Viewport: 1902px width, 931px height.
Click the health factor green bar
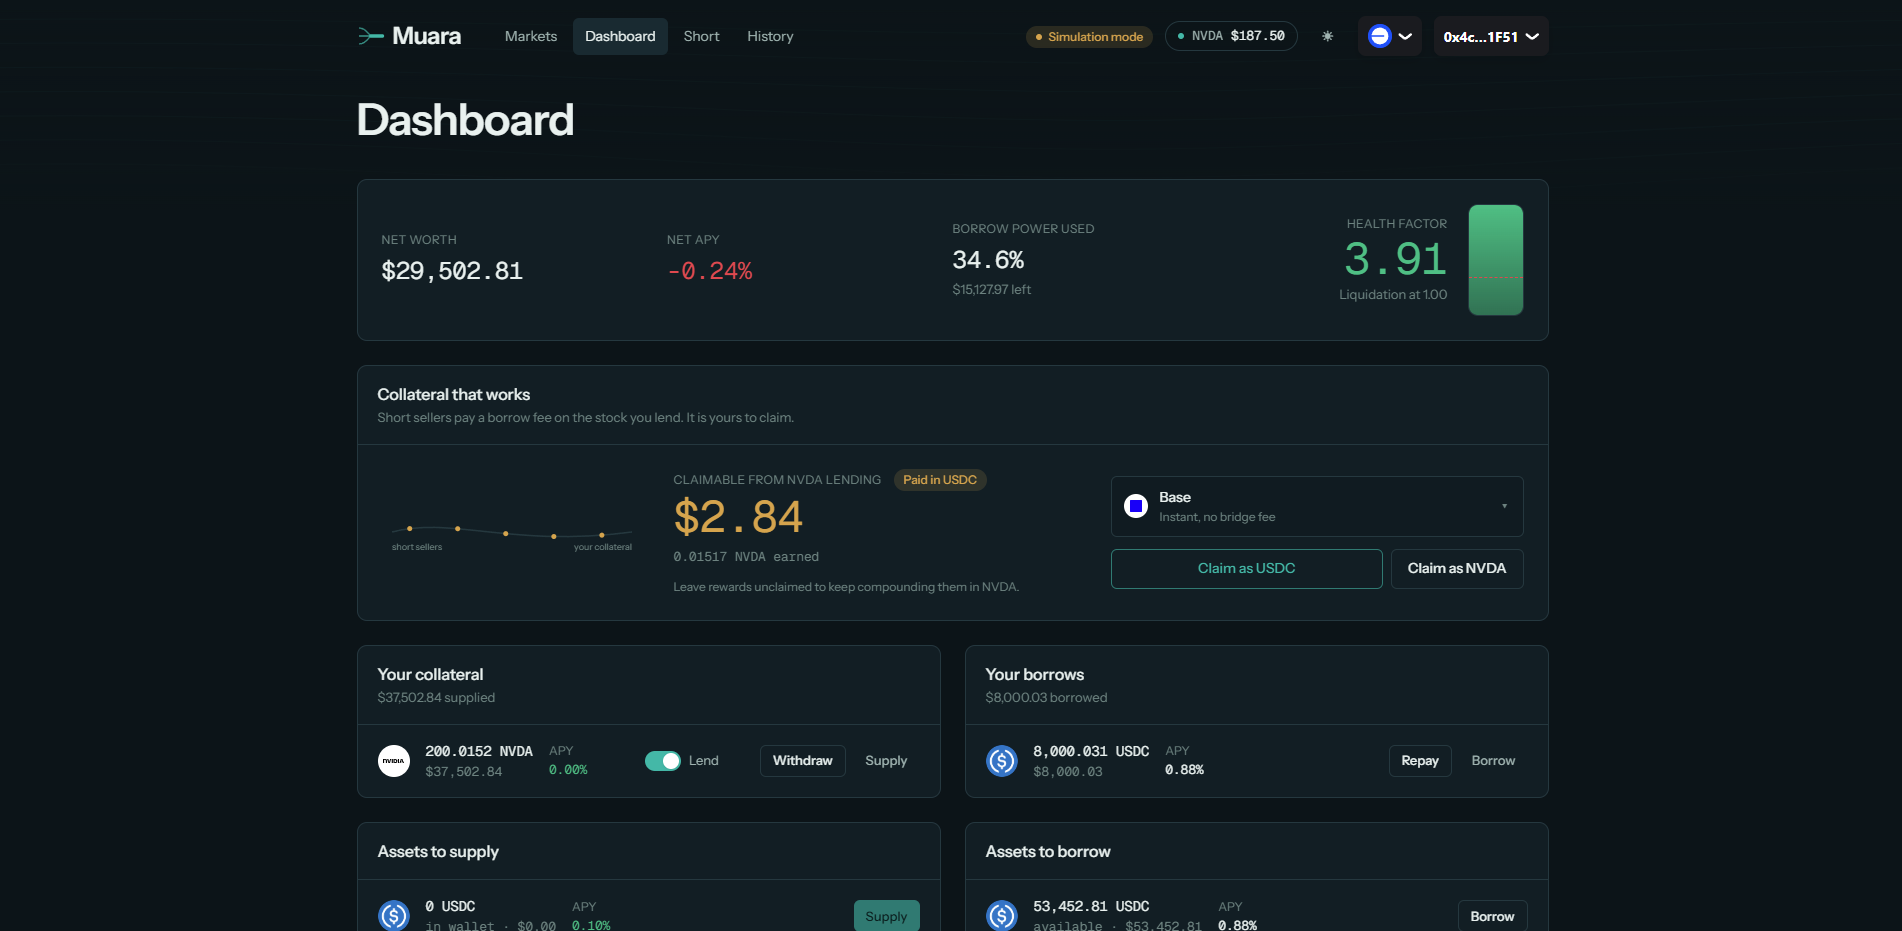coord(1496,260)
